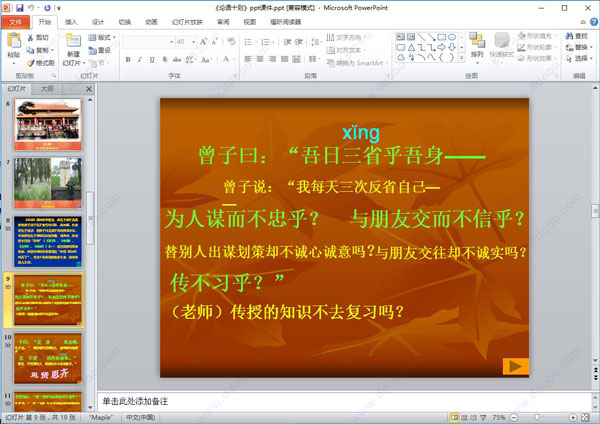This screenshot has height=424, width=600.
Task: Center text in paragraph group
Action: (260, 59)
